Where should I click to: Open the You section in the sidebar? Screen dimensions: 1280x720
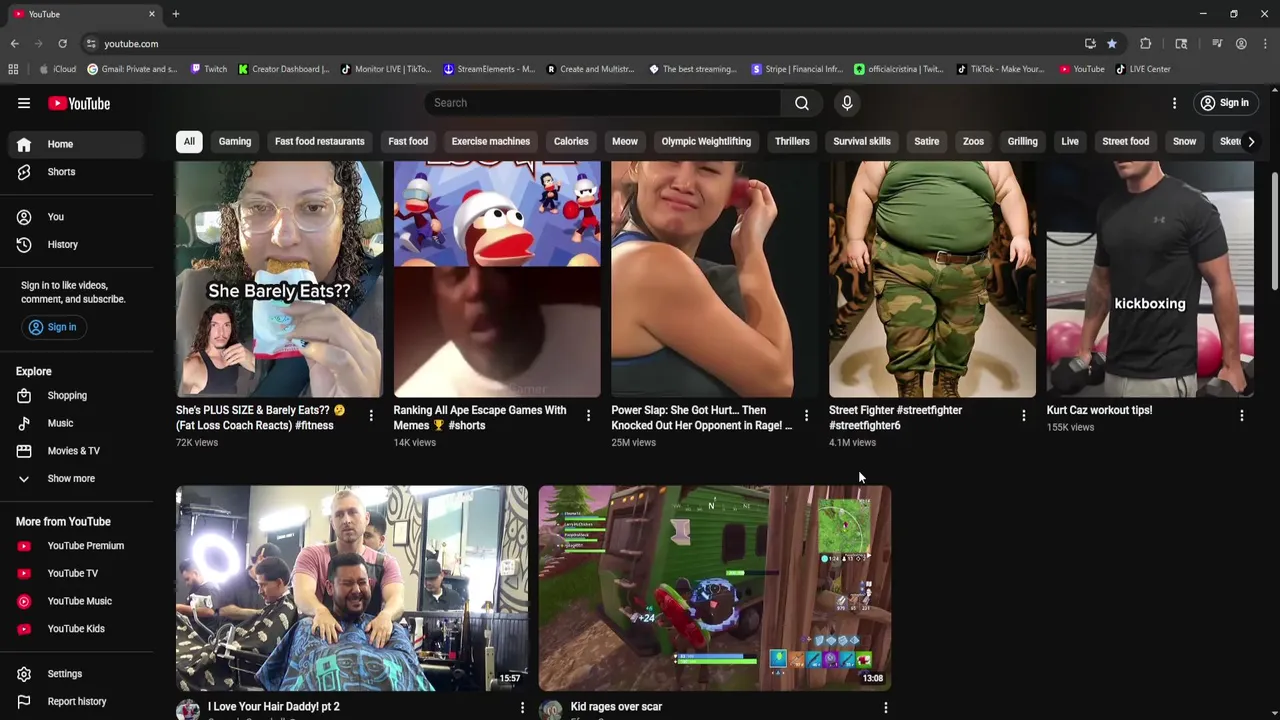point(77,216)
